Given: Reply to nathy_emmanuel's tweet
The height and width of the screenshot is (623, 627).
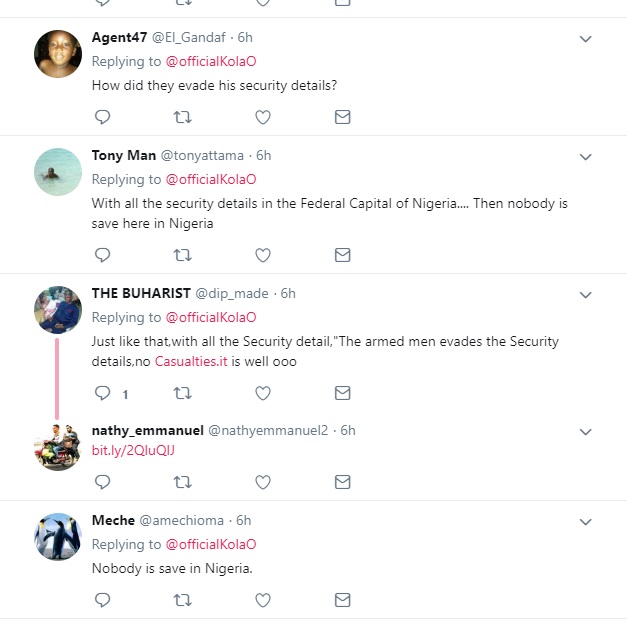Looking at the screenshot, I should click(x=102, y=482).
